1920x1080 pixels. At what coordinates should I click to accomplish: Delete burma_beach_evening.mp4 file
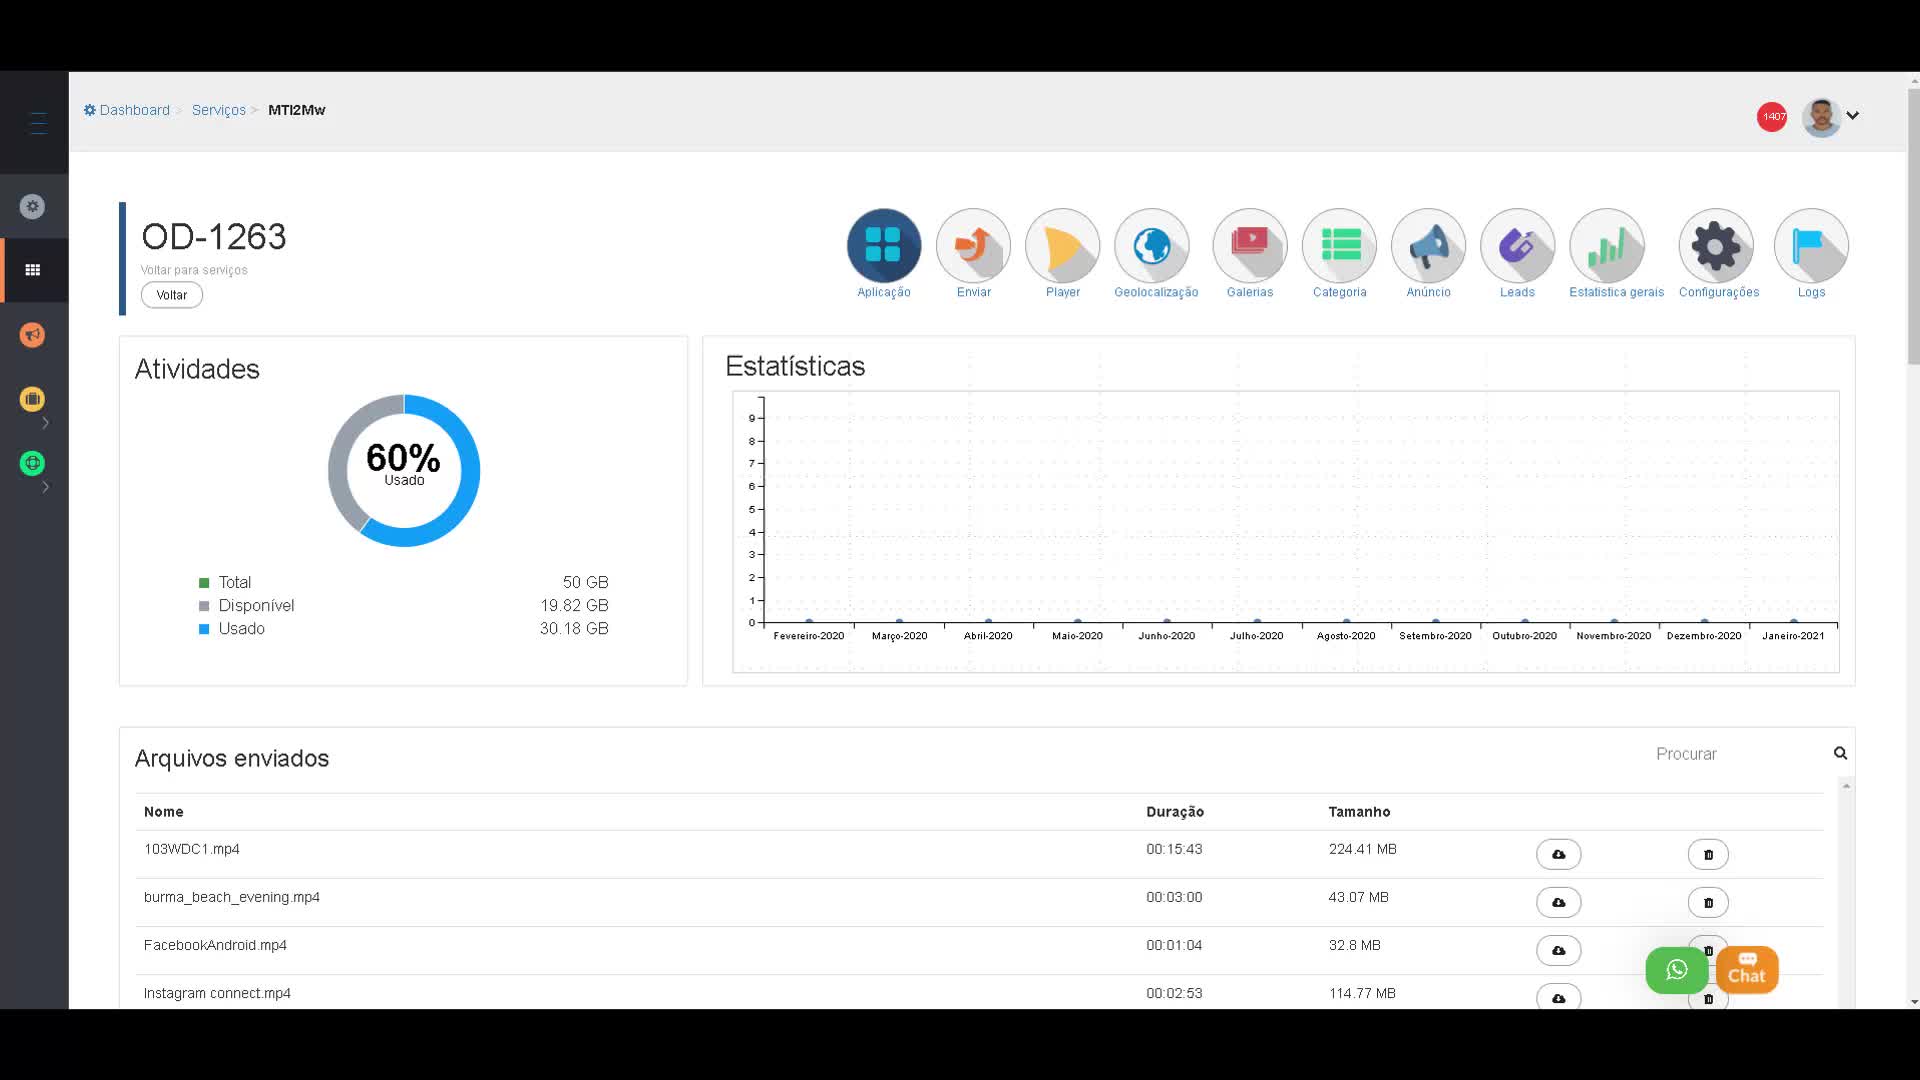pos(1708,902)
